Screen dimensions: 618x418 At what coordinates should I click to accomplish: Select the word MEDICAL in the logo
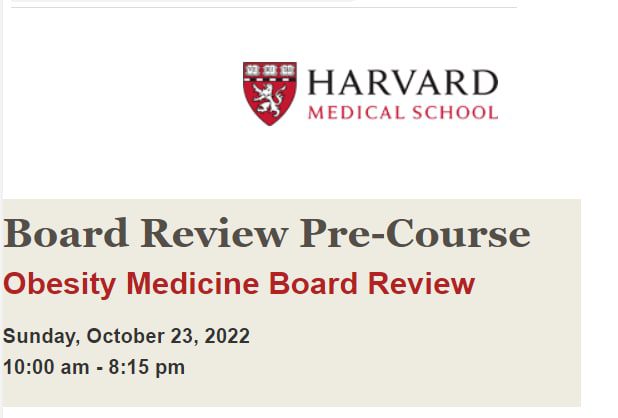coord(357,112)
